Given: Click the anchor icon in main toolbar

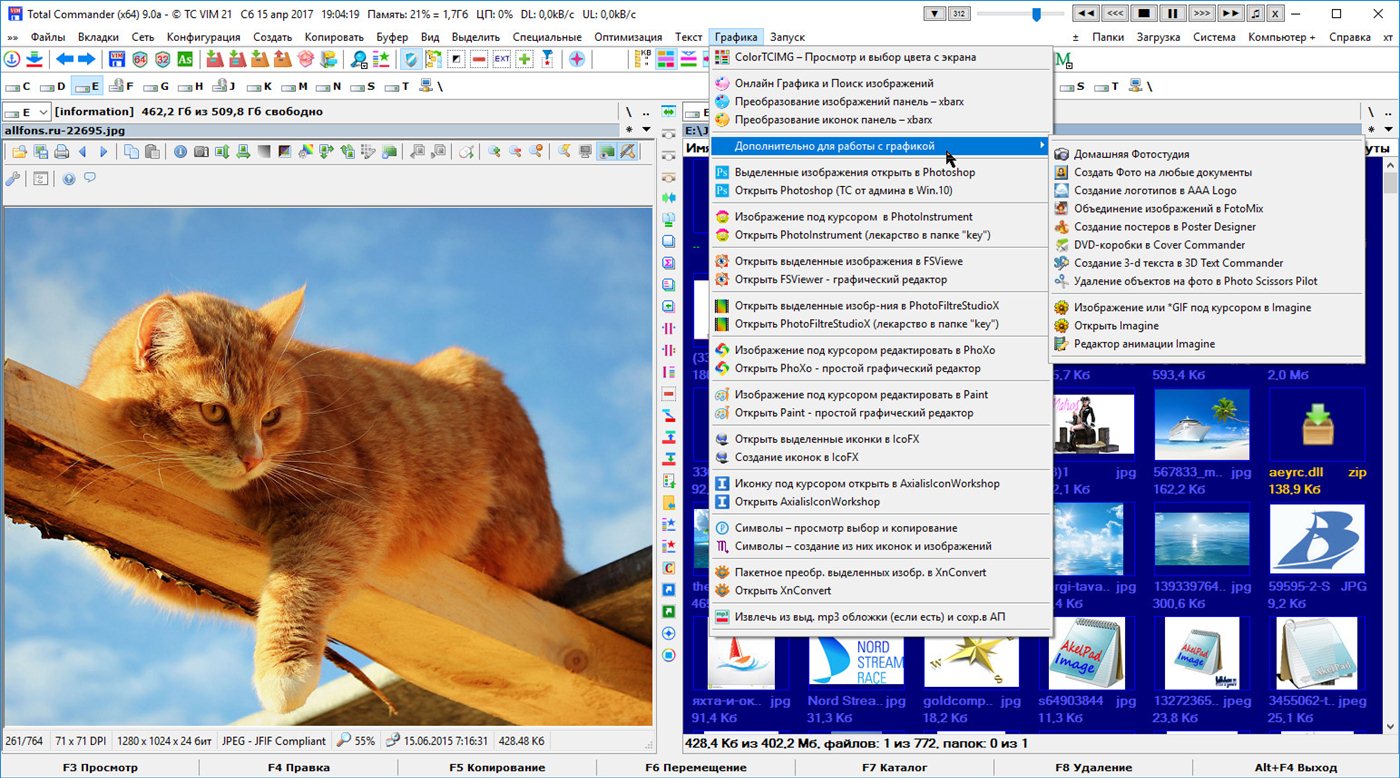Looking at the screenshot, I should click(13, 59).
